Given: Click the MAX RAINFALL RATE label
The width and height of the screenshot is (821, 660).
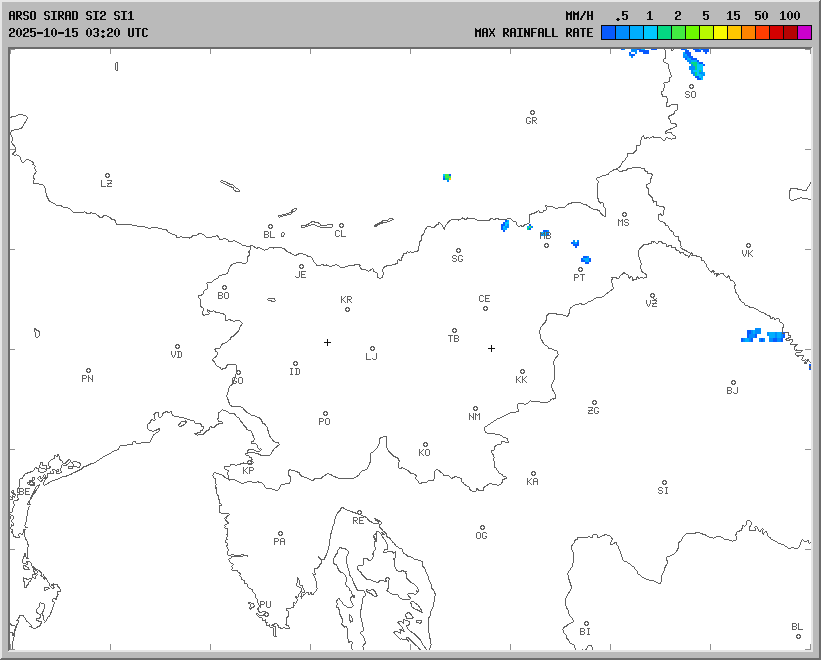Looking at the screenshot, I should pyautogui.click(x=533, y=33).
